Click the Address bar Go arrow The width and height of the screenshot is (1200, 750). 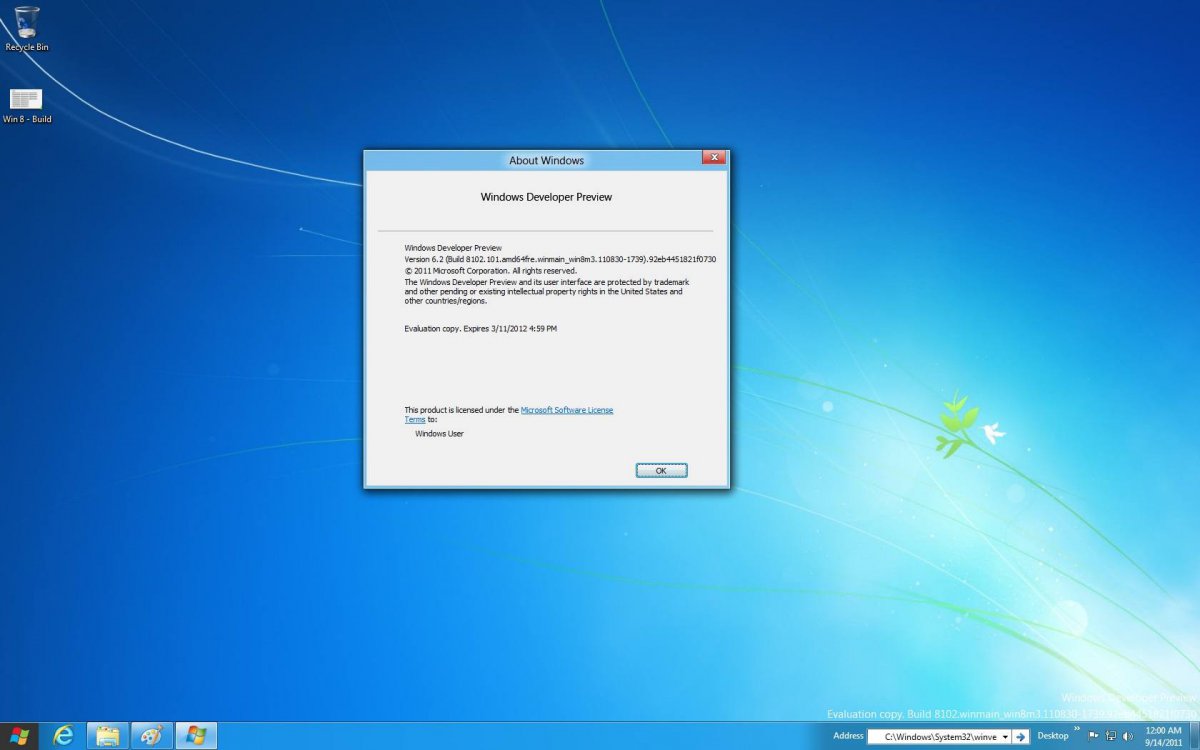click(1020, 737)
